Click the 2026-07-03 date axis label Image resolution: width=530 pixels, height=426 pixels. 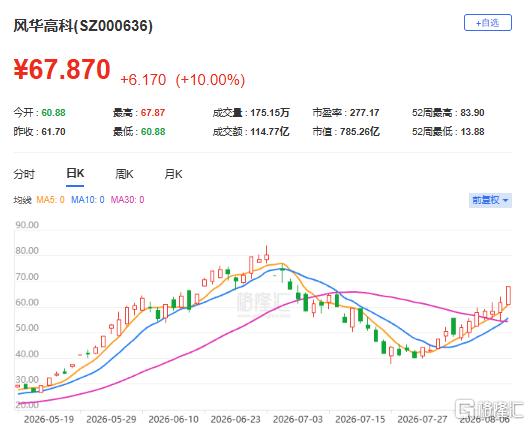[298, 419]
